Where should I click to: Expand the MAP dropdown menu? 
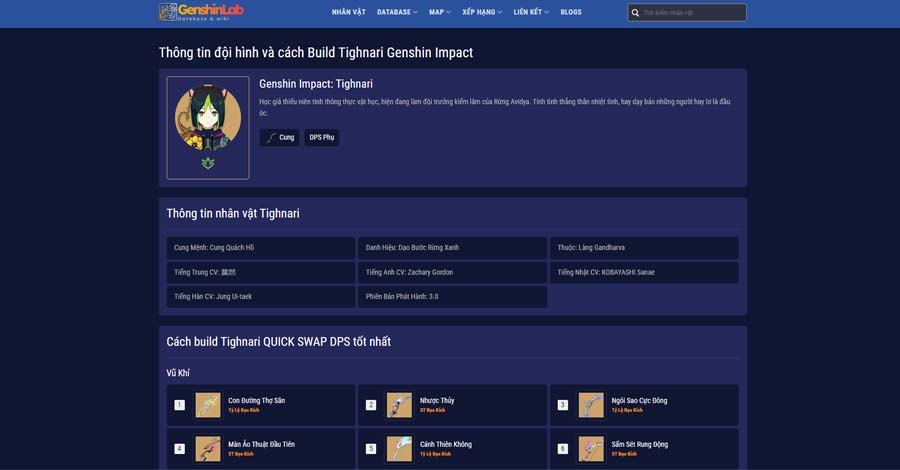click(x=440, y=12)
